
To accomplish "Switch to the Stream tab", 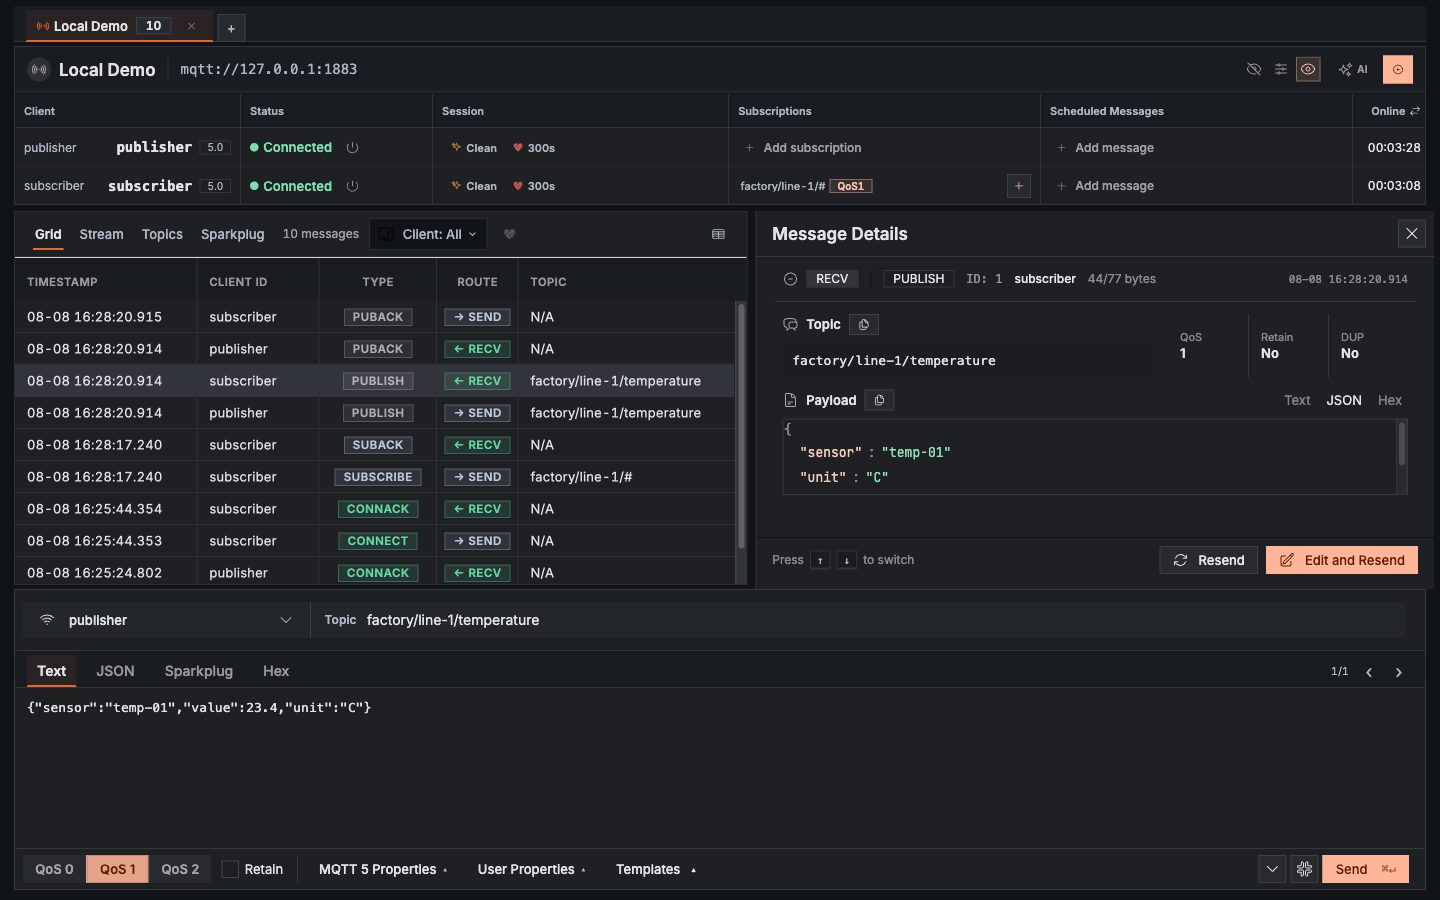I will [101, 234].
